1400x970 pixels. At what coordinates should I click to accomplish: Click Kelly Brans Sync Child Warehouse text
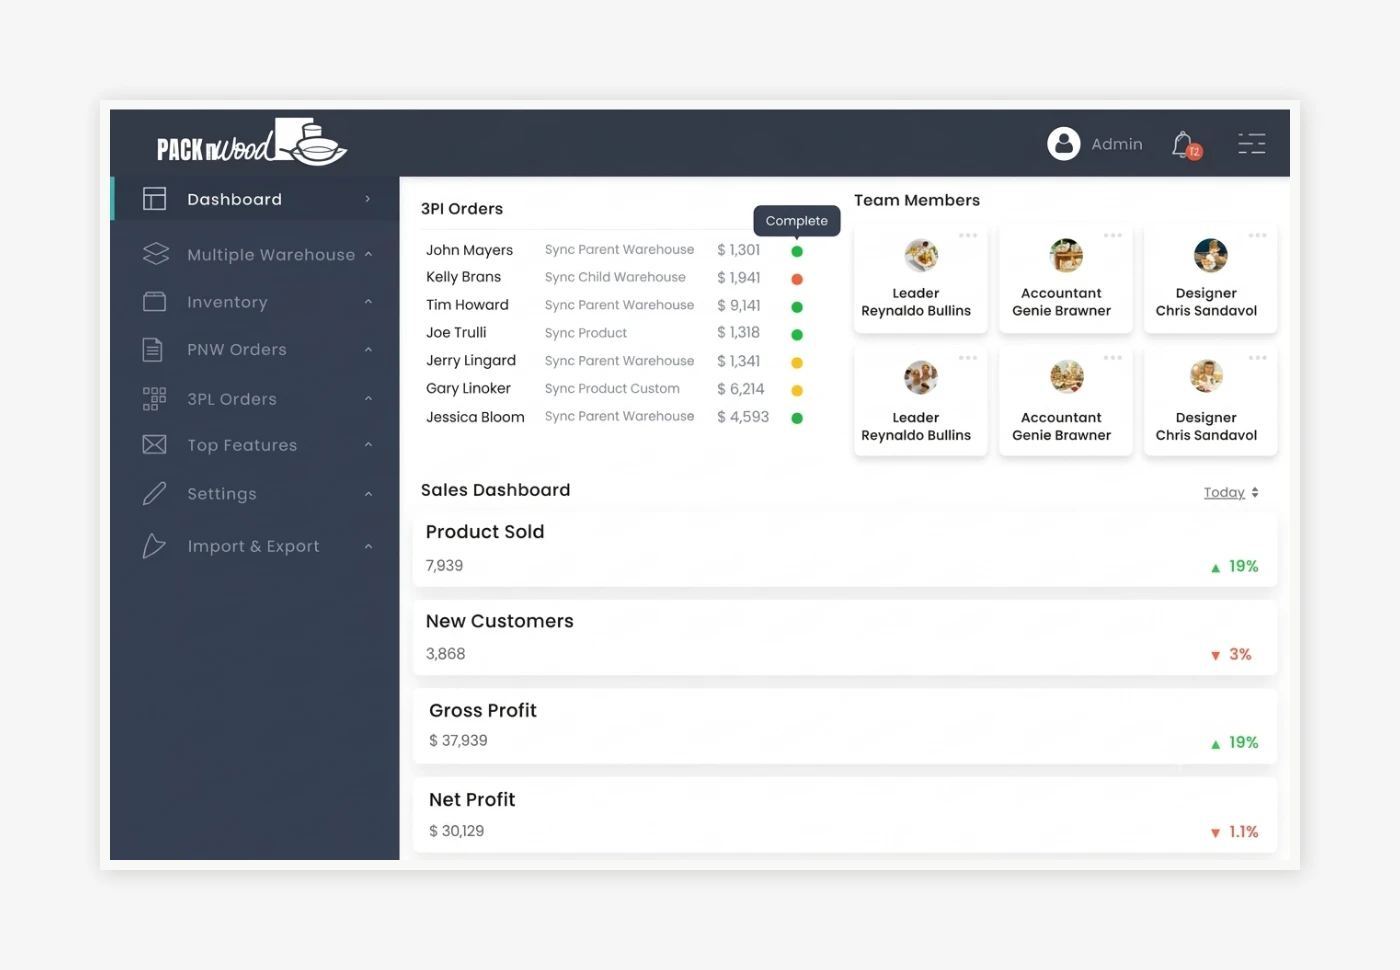615,277
